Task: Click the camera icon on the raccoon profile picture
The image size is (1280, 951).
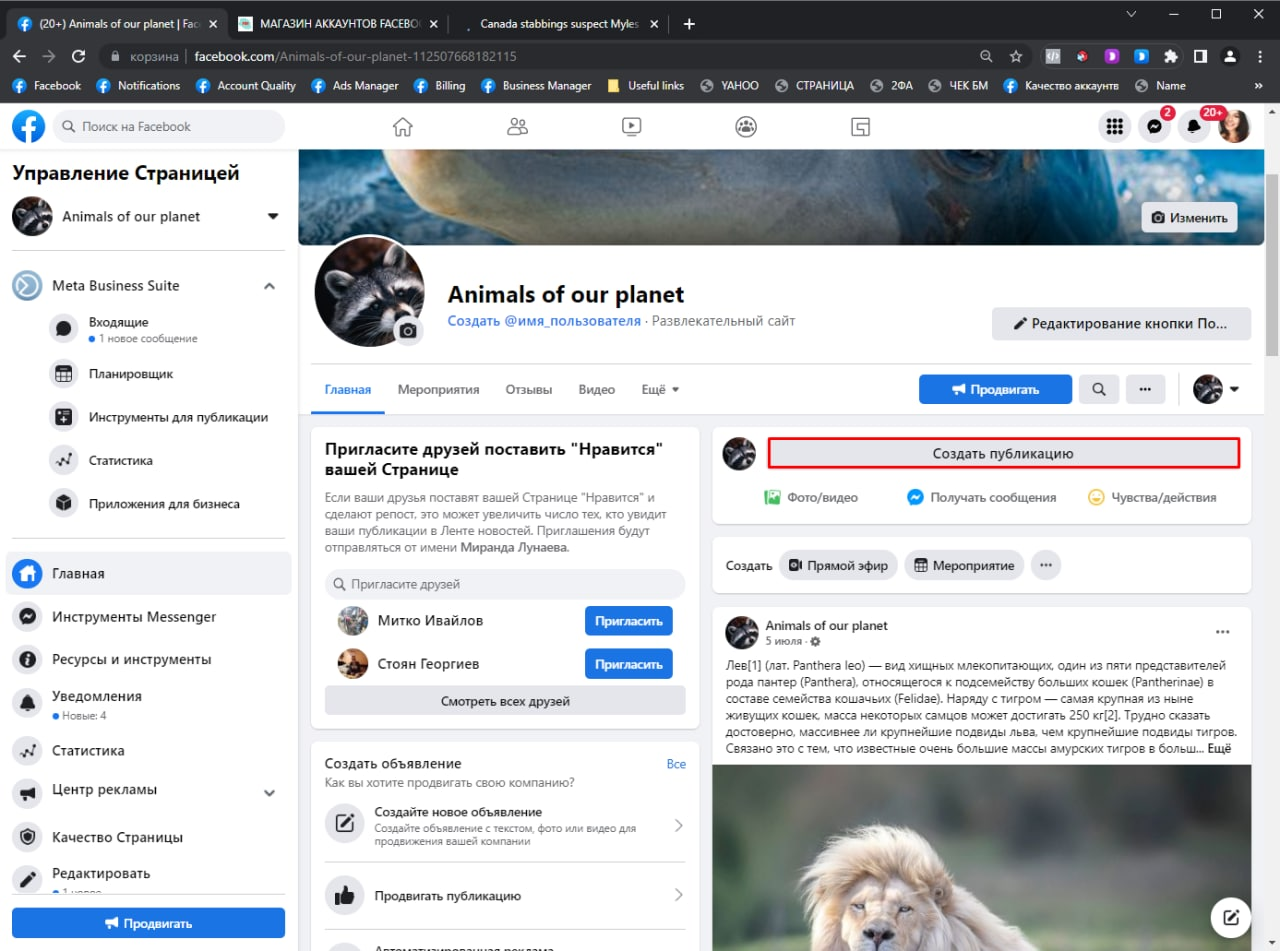Action: click(407, 330)
